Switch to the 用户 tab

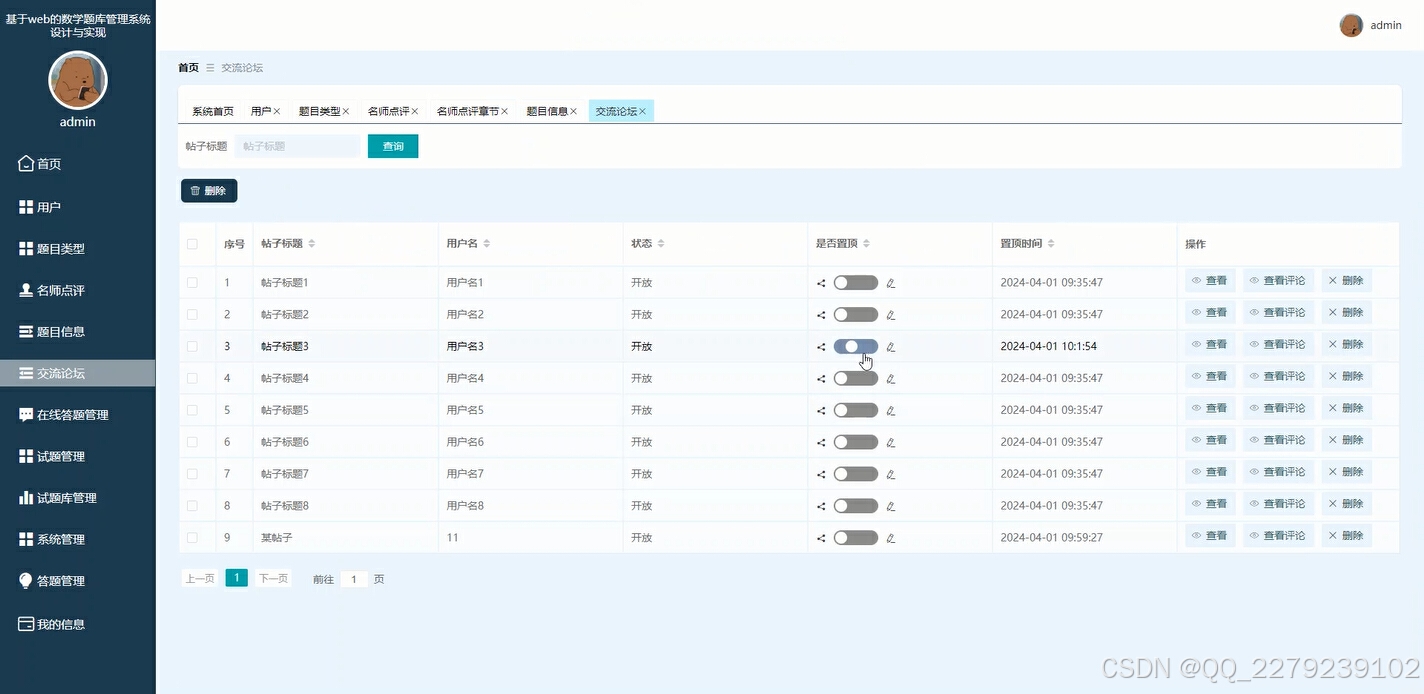click(260, 111)
